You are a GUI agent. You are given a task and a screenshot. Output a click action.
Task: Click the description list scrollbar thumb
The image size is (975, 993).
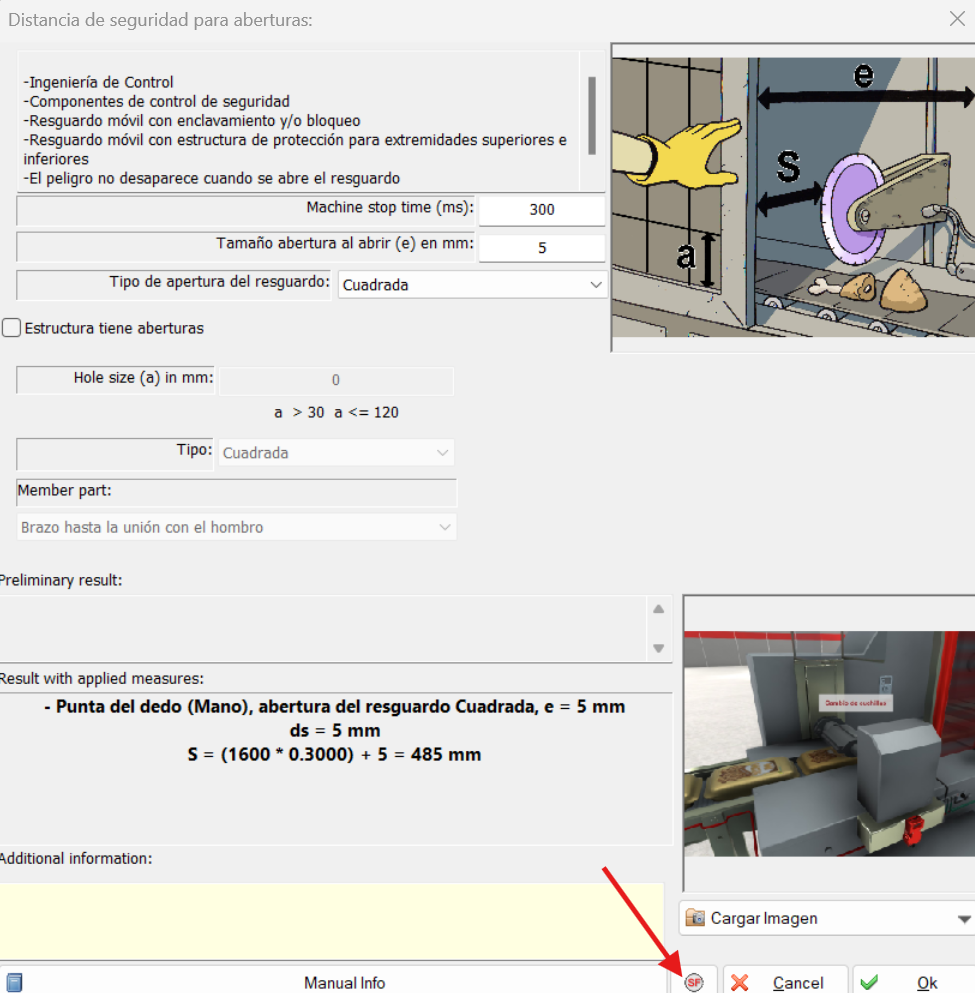(x=592, y=115)
